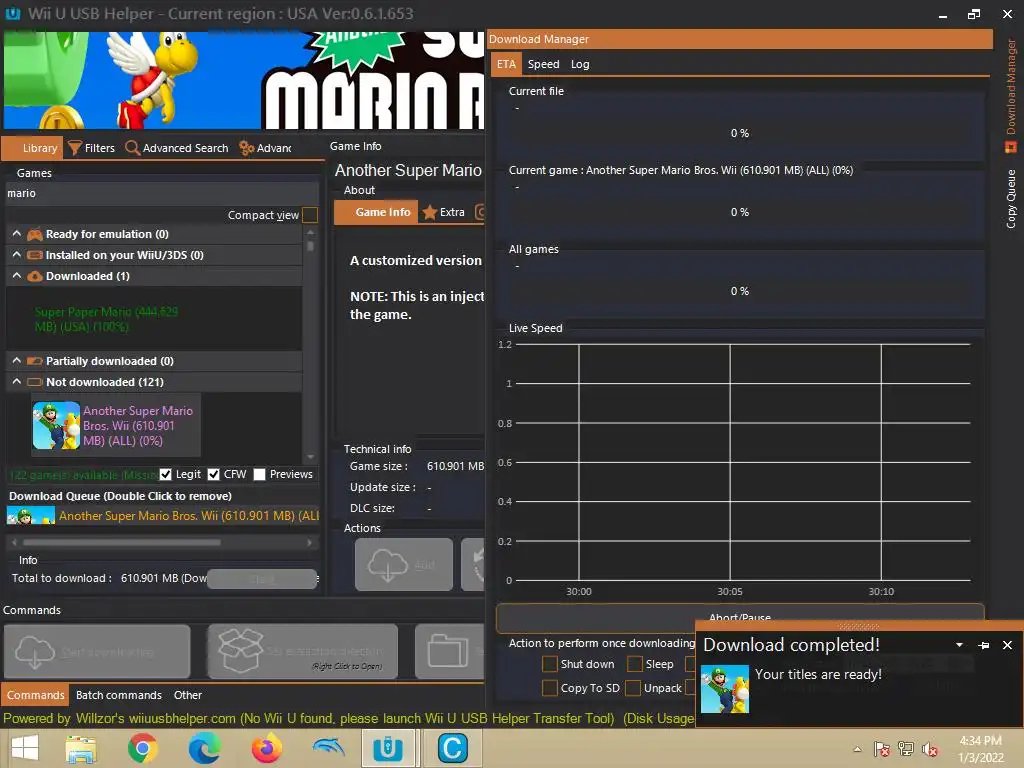Show hidden system tray icons
1024x768 pixels.
[857, 749]
